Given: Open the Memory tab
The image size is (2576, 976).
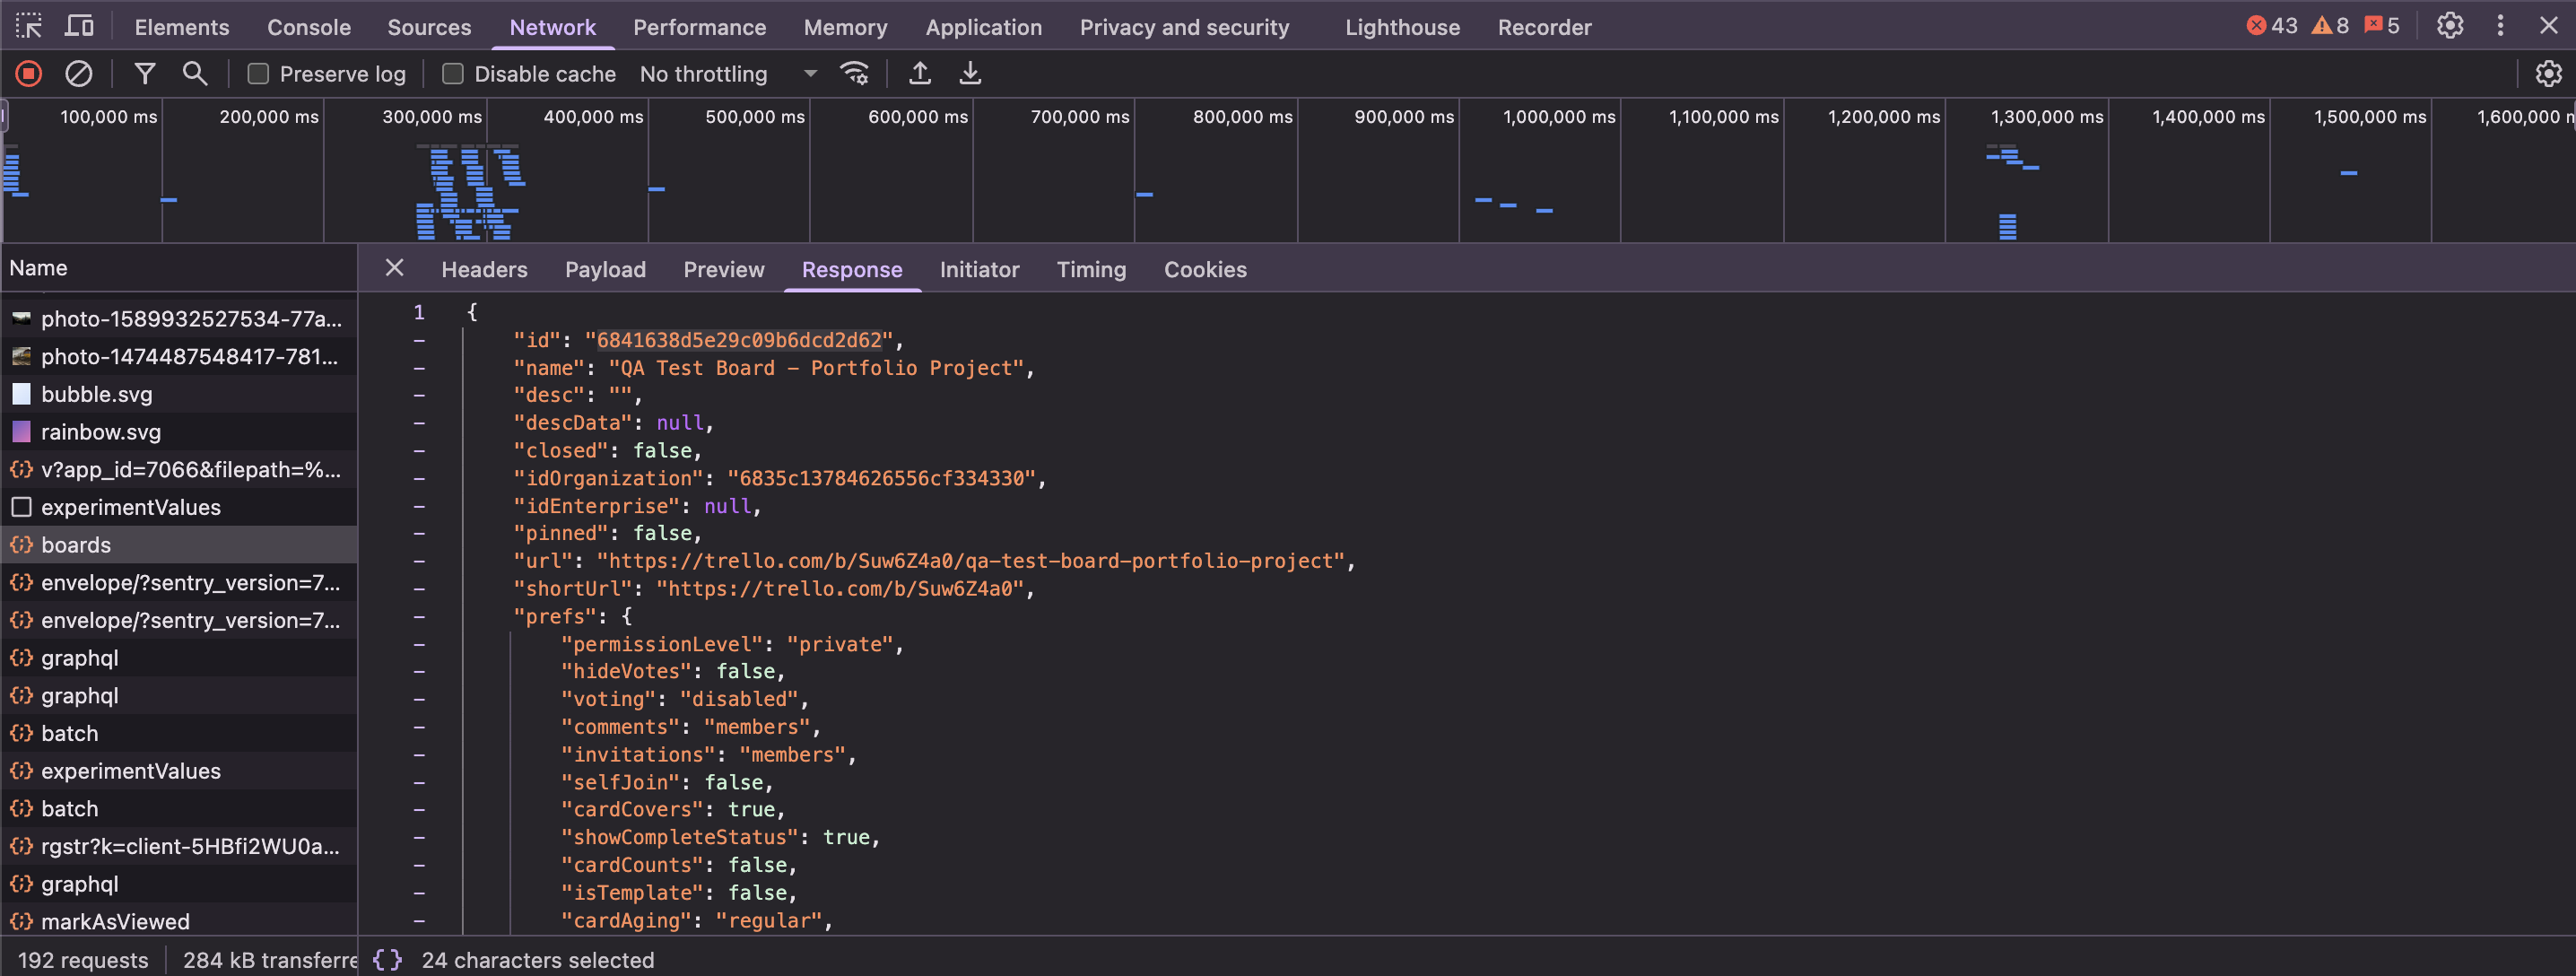Looking at the screenshot, I should tap(846, 27).
